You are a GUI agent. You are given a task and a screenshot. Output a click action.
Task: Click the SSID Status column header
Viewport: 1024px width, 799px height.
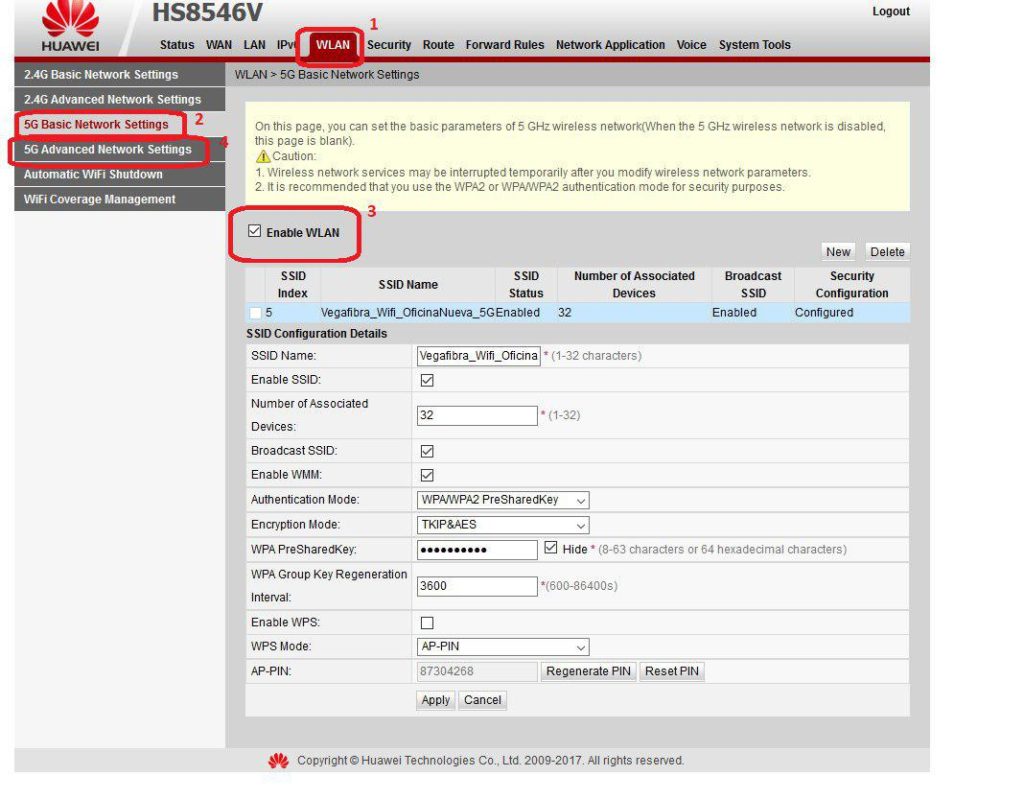526,285
